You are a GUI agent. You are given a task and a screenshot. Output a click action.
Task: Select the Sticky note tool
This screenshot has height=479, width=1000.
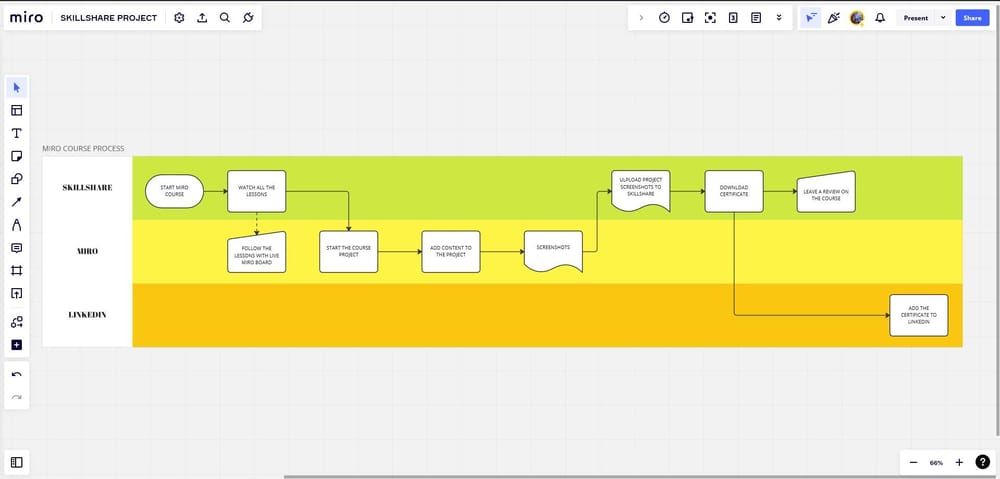point(17,156)
